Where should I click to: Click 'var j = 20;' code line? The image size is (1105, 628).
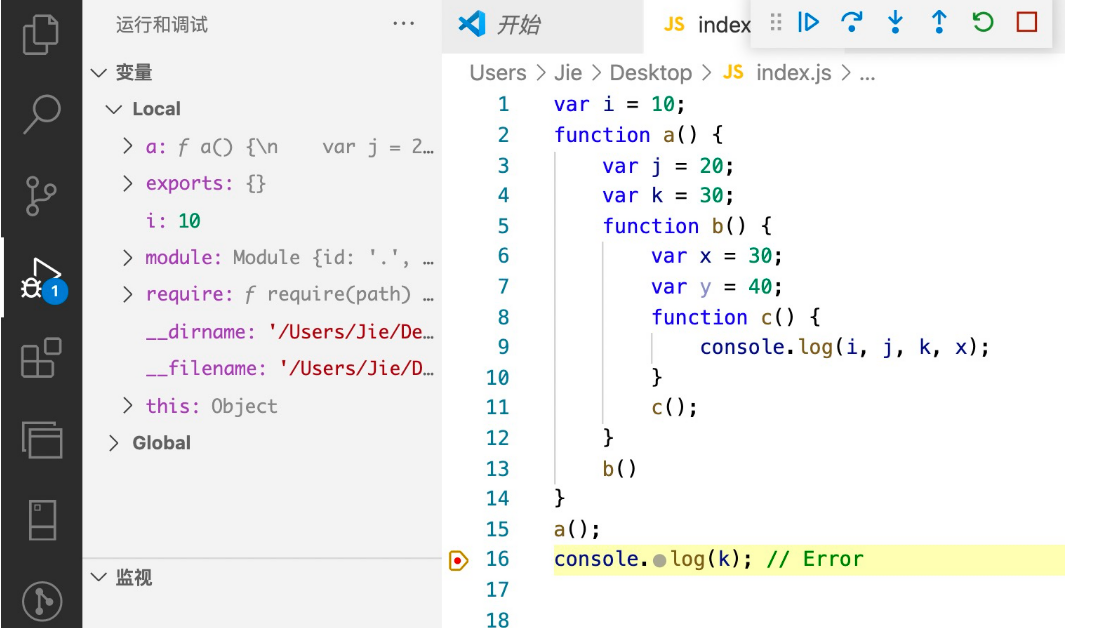click(668, 166)
